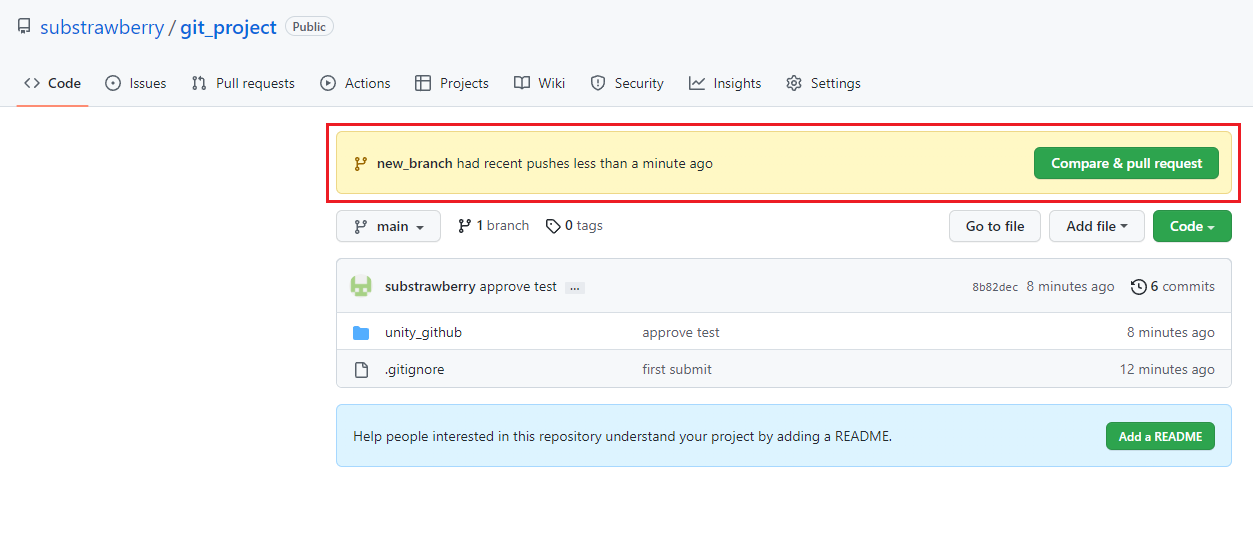
Task: Click the repository book icon beside substrawberry
Action: pos(24,27)
